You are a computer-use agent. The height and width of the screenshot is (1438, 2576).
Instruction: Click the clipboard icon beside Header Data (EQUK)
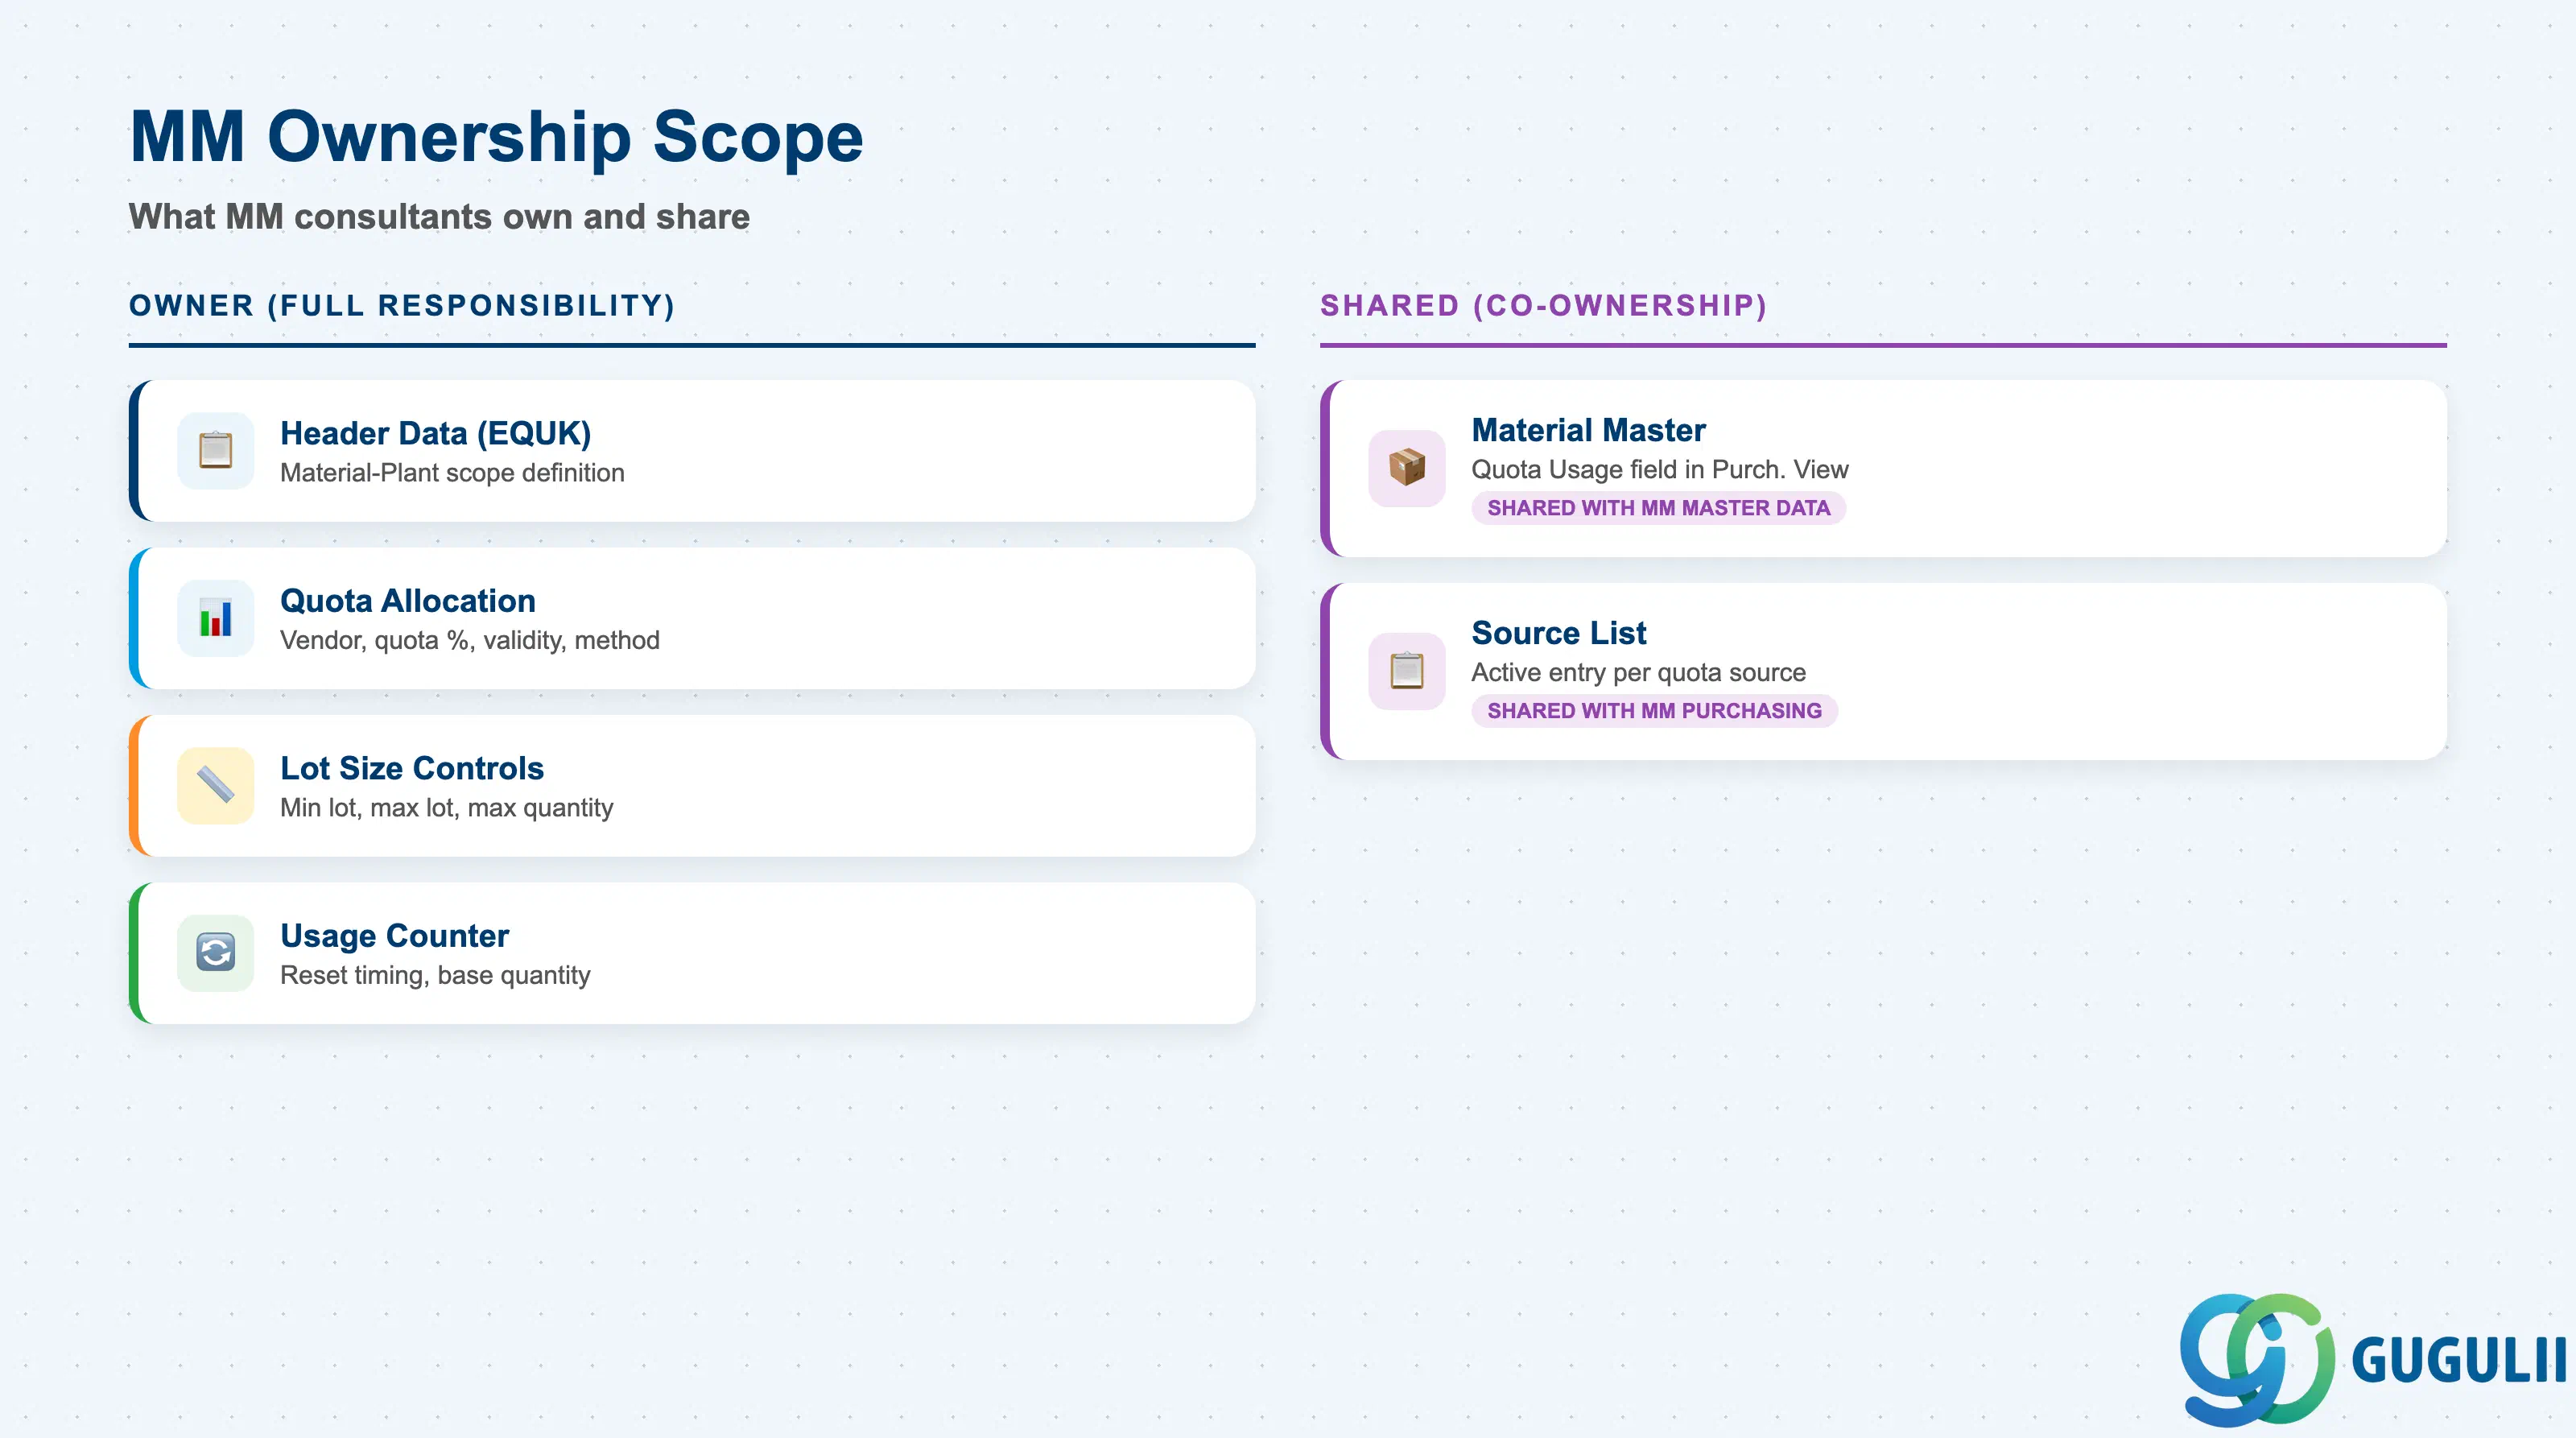coord(215,451)
